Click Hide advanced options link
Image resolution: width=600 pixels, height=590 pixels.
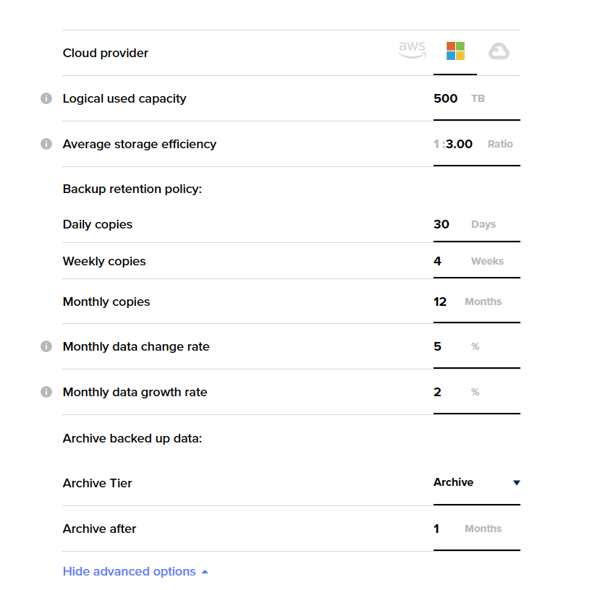pyautogui.click(x=129, y=572)
